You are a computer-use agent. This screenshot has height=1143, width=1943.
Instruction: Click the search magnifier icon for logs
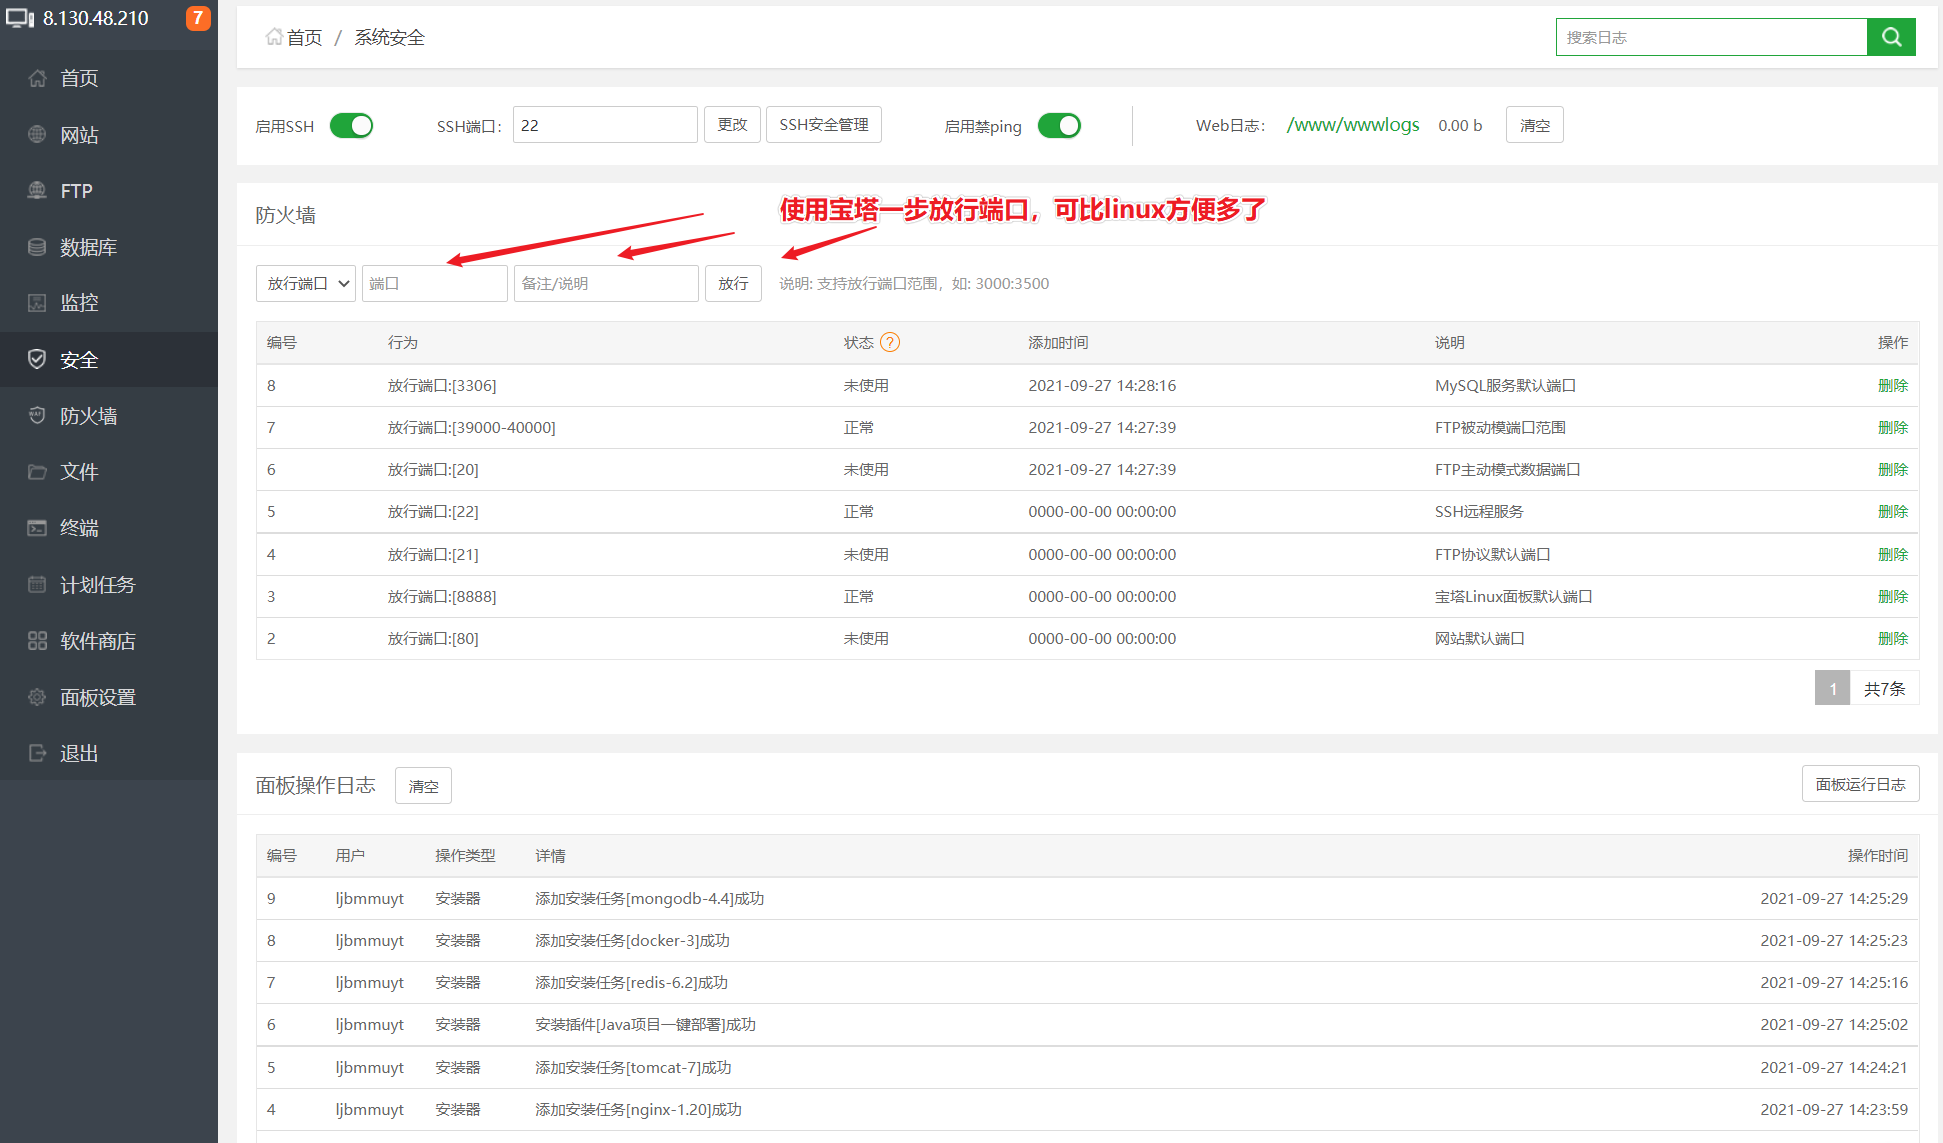[1891, 37]
